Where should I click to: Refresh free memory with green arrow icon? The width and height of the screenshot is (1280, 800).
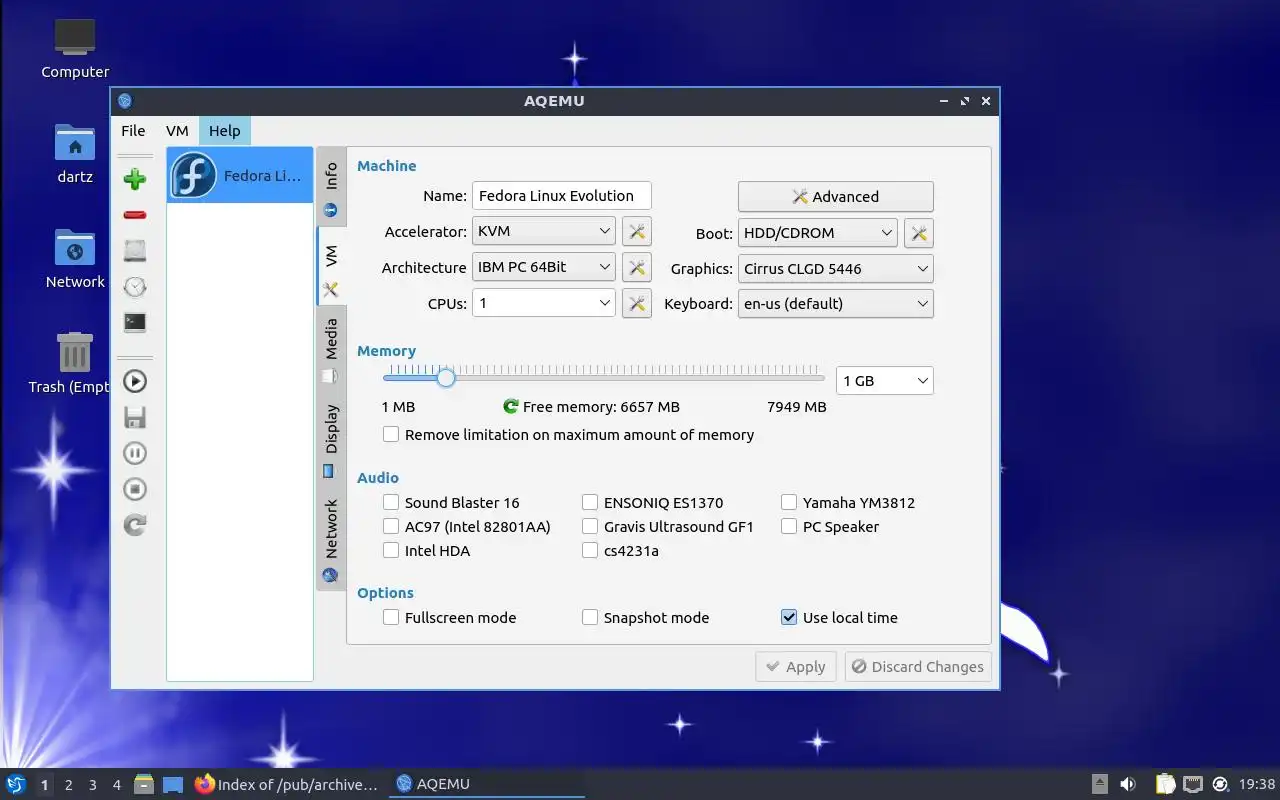coord(511,407)
